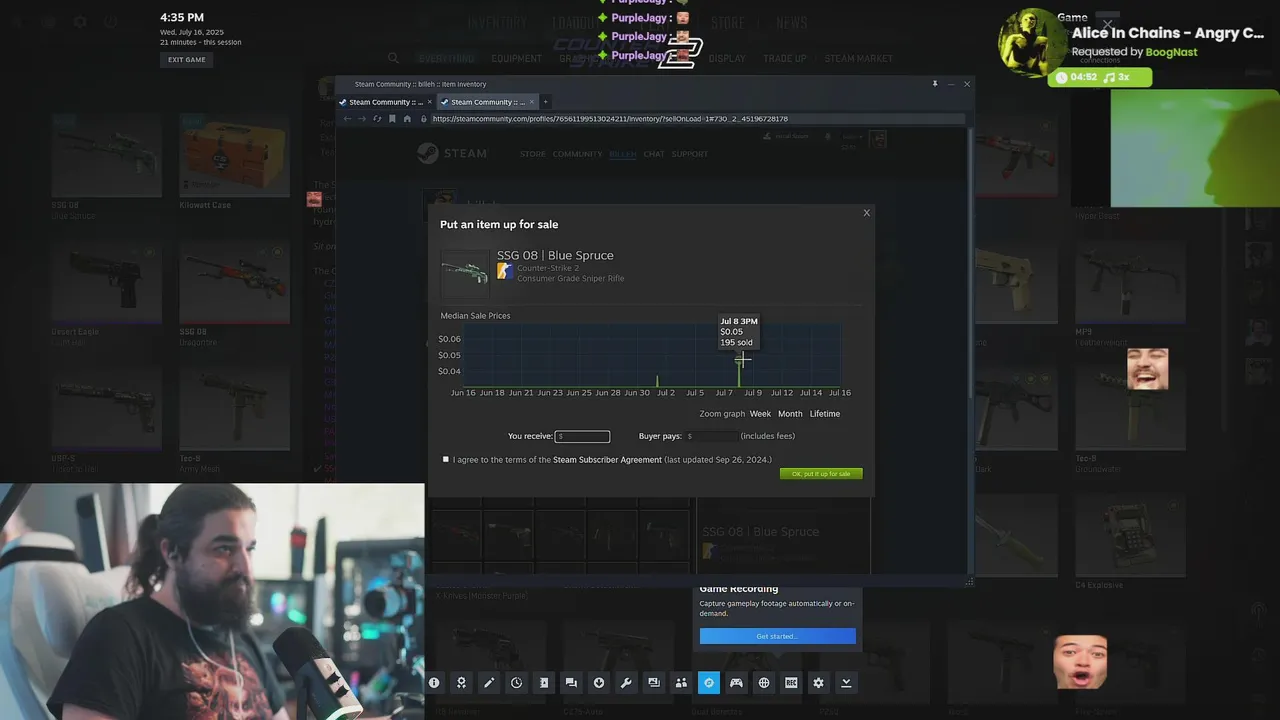Zoom price graph to Month
Image resolution: width=1280 pixels, height=720 pixels.
coord(790,414)
